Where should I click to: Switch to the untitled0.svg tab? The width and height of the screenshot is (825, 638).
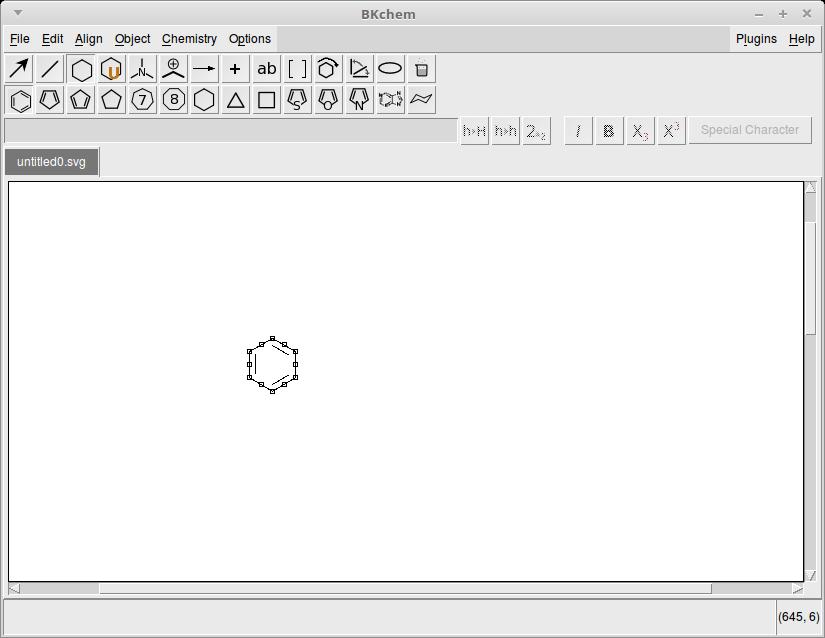pos(52,162)
